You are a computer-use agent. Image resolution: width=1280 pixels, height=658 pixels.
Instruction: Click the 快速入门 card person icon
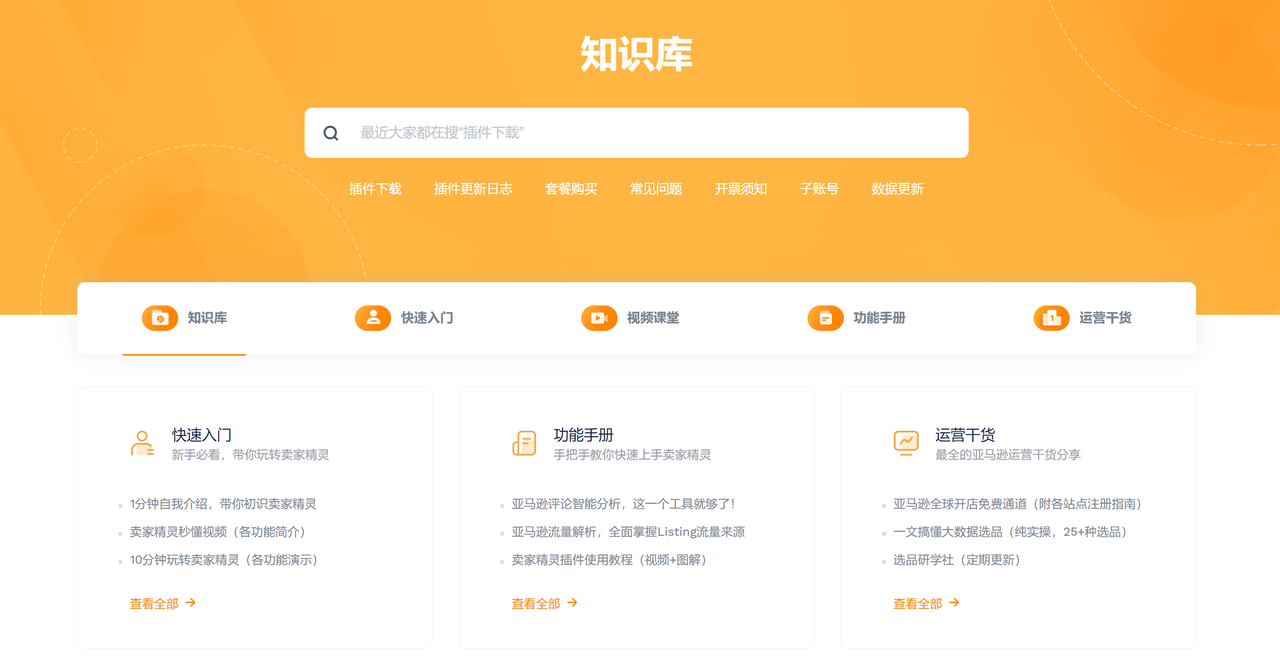[x=142, y=443]
